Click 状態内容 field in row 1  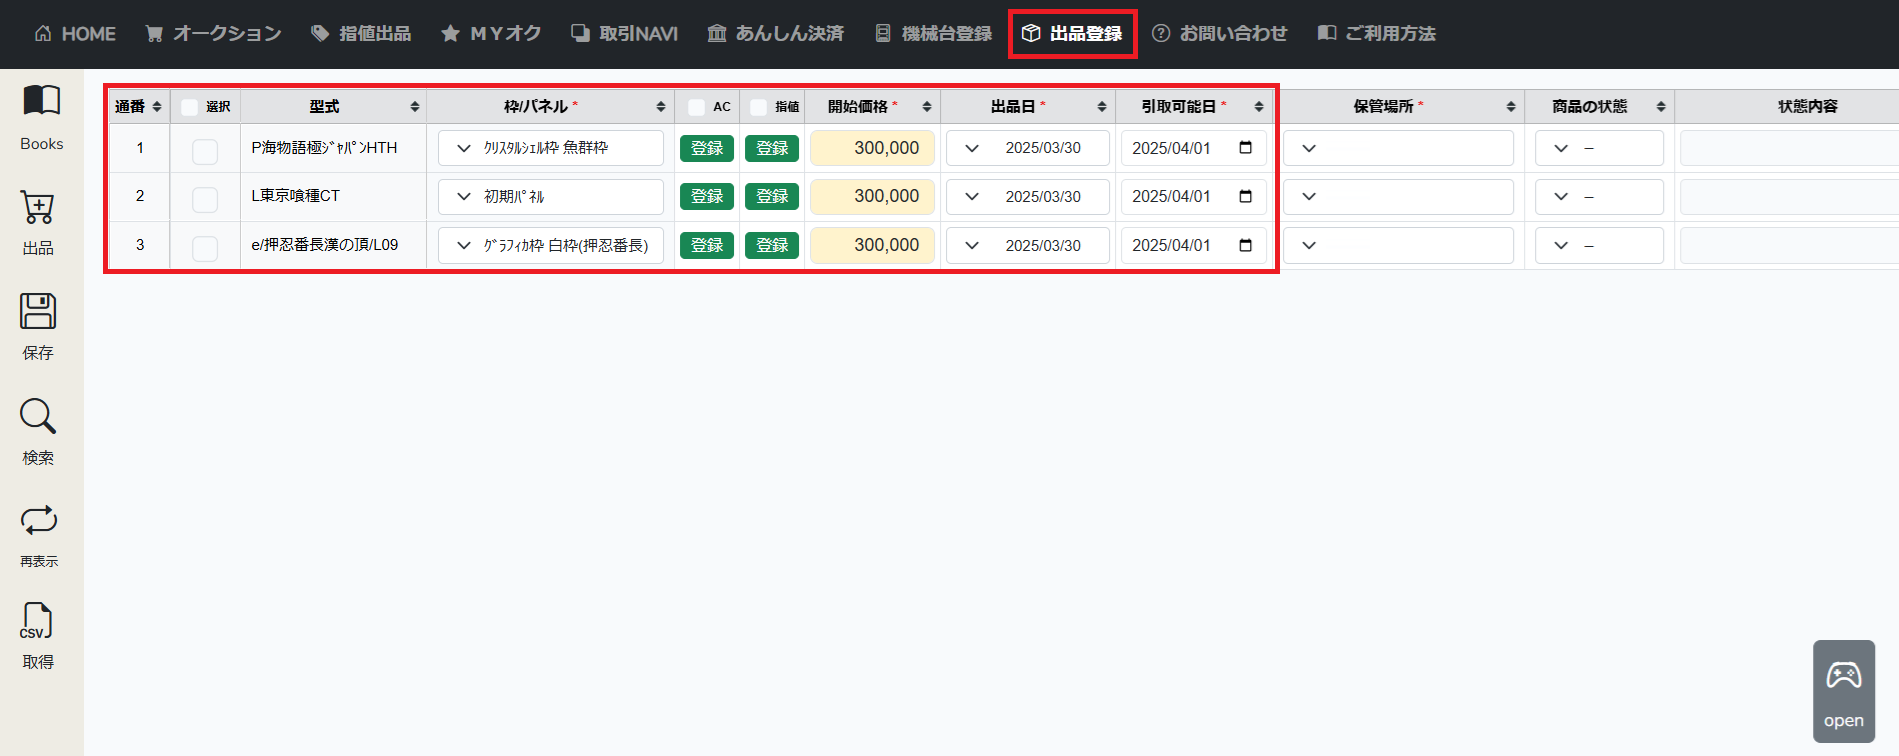click(x=1789, y=148)
